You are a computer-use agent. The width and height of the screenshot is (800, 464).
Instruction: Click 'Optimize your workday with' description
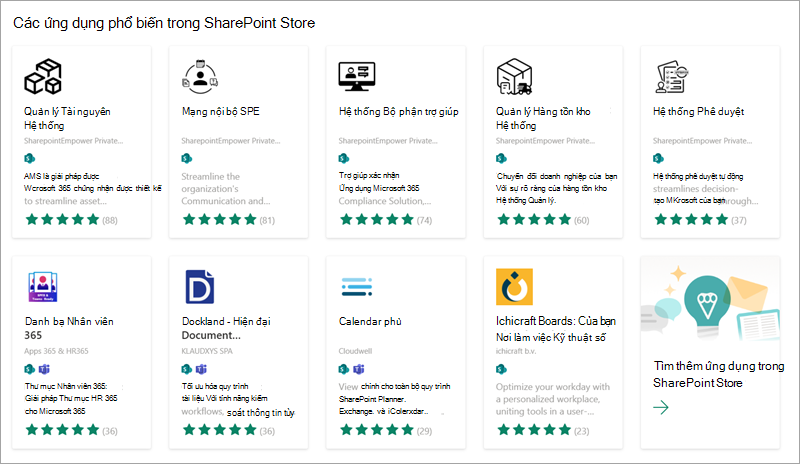[x=553, y=399]
